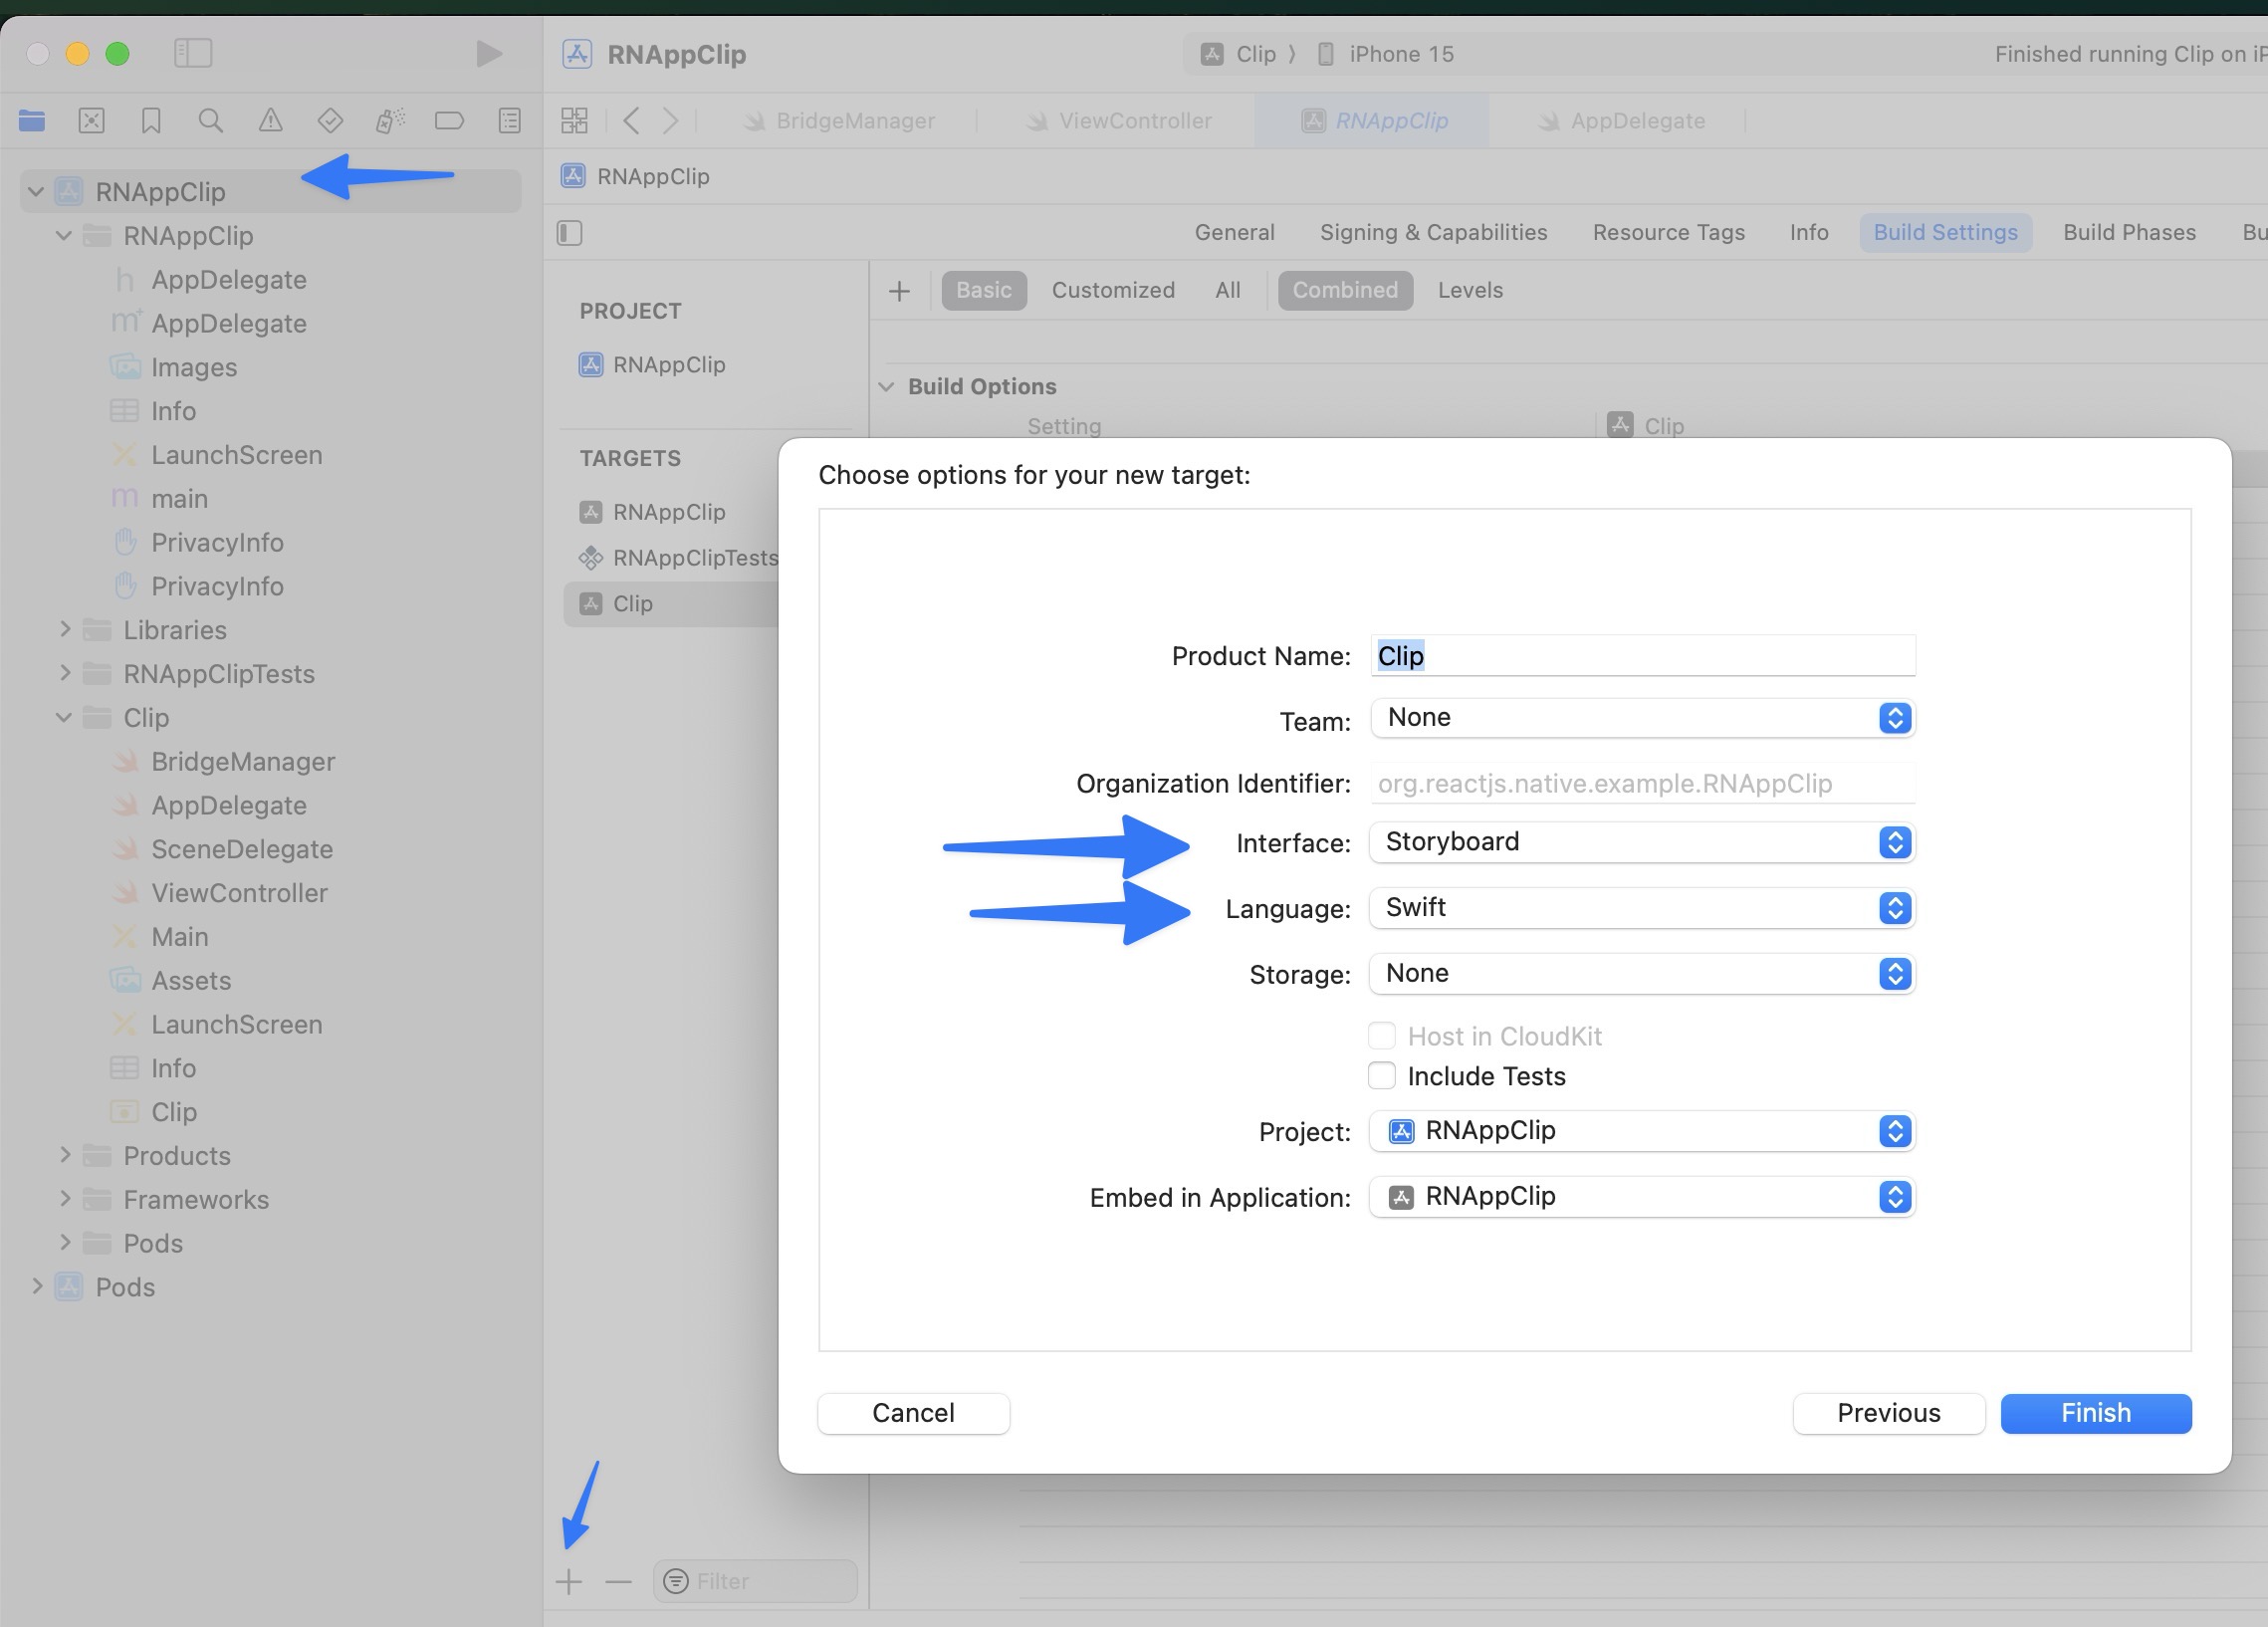Click the Cancel button

(913, 1413)
